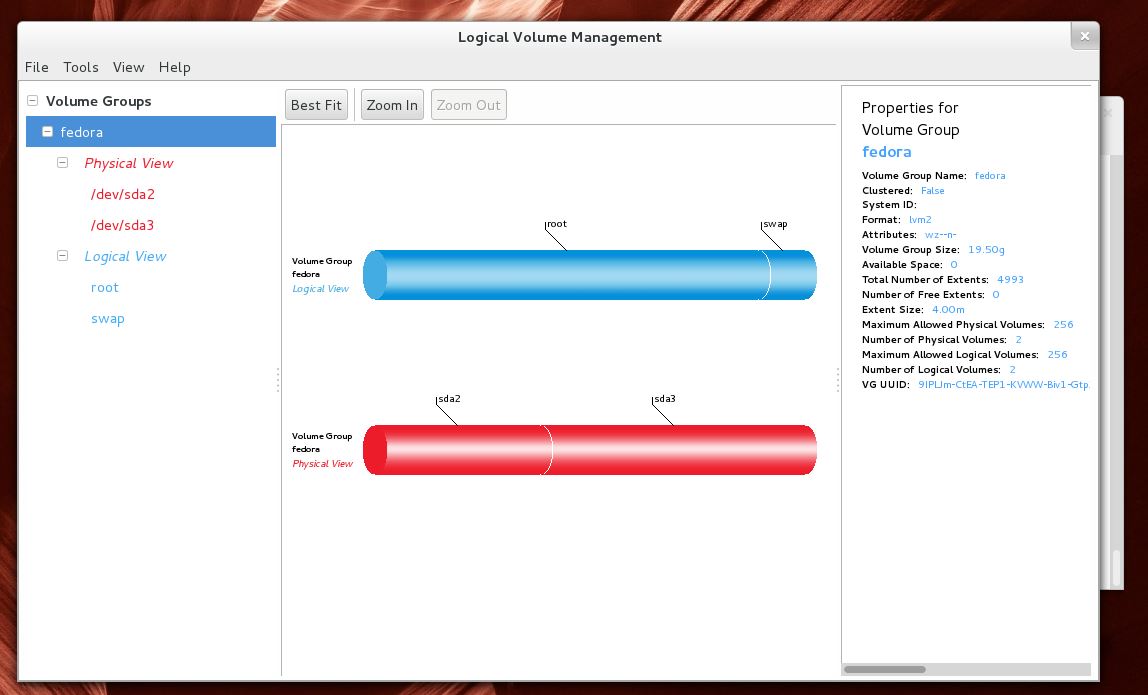Select /dev/sda2 in the tree

[122, 194]
